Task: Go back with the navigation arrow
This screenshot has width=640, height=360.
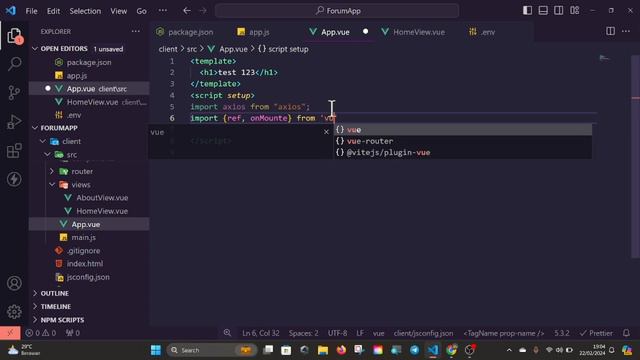Action: [x=187, y=11]
